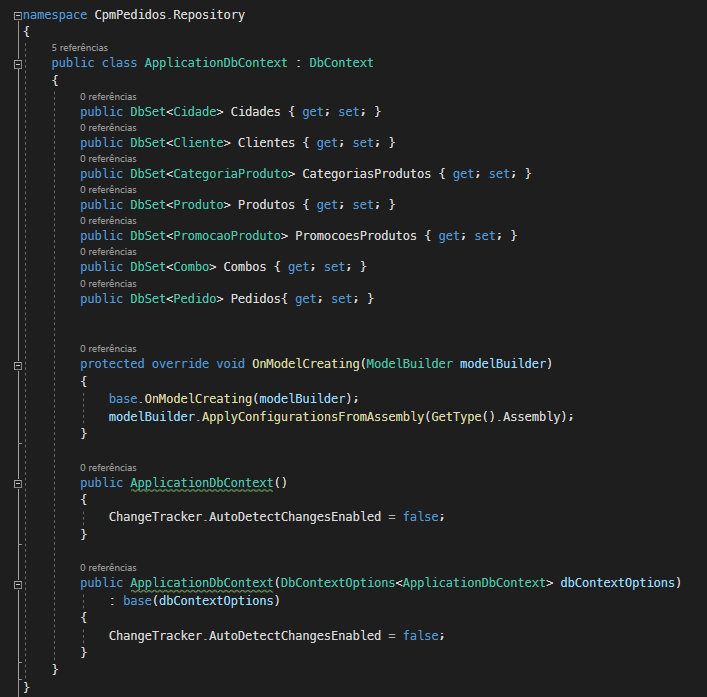Image resolution: width=707 pixels, height=697 pixels.
Task: Click ApplyConfigurationsFromAssembly method call
Action: 313,417
